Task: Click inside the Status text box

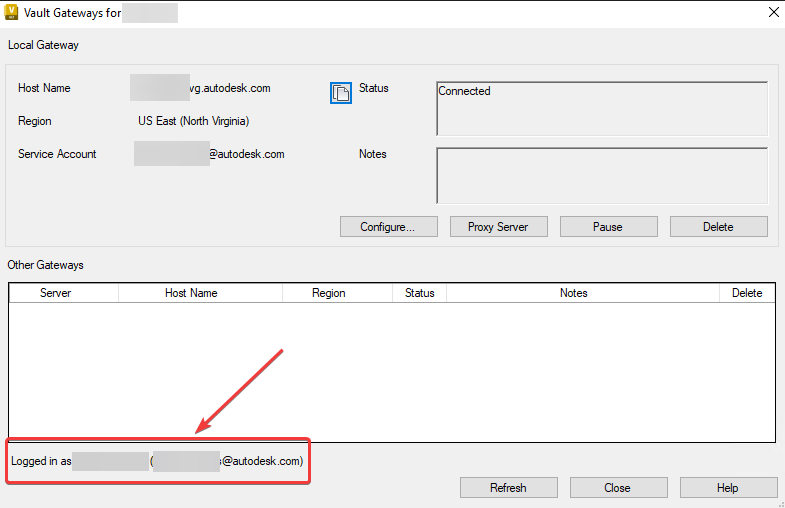Action: [602, 109]
